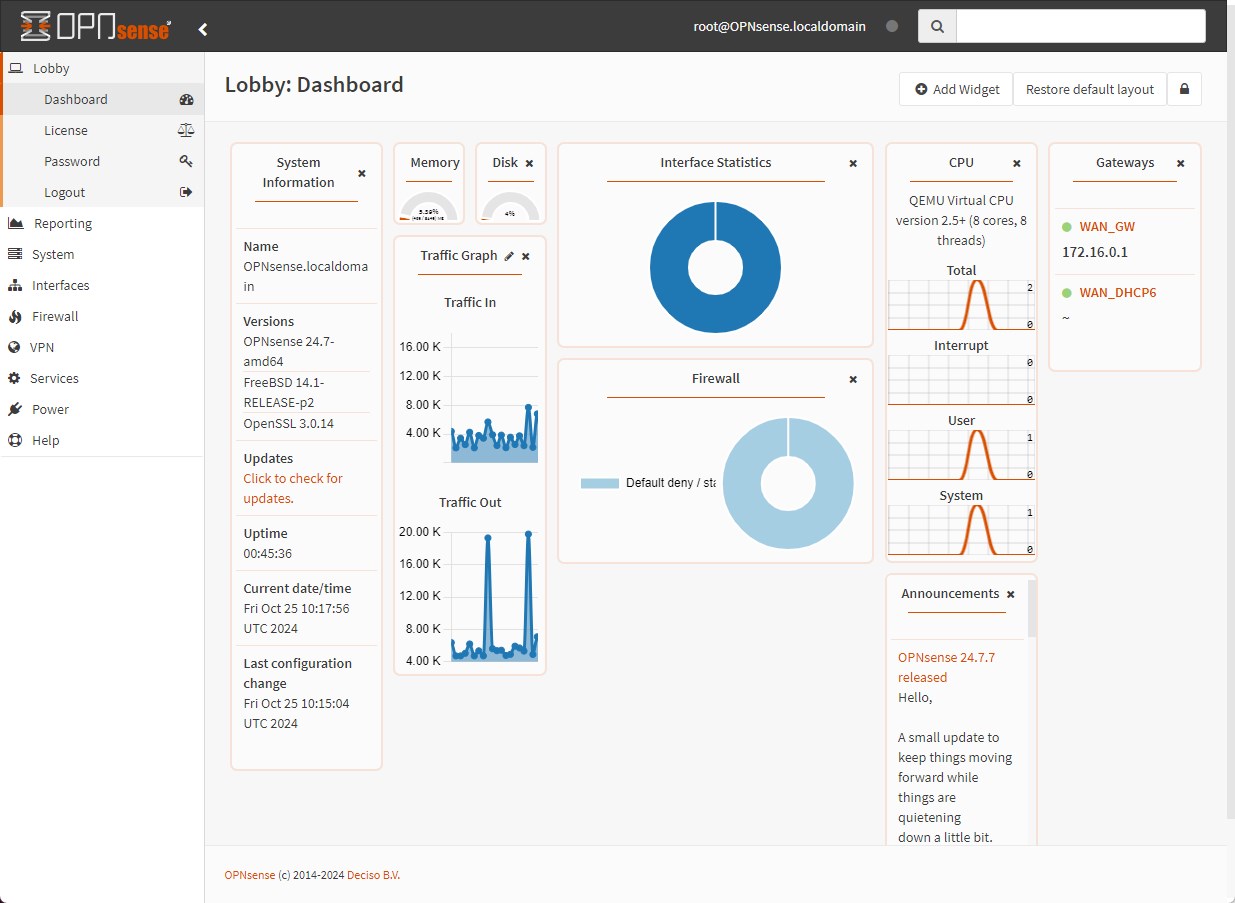
Task: Expand the System sidebar section
Action: (52, 254)
